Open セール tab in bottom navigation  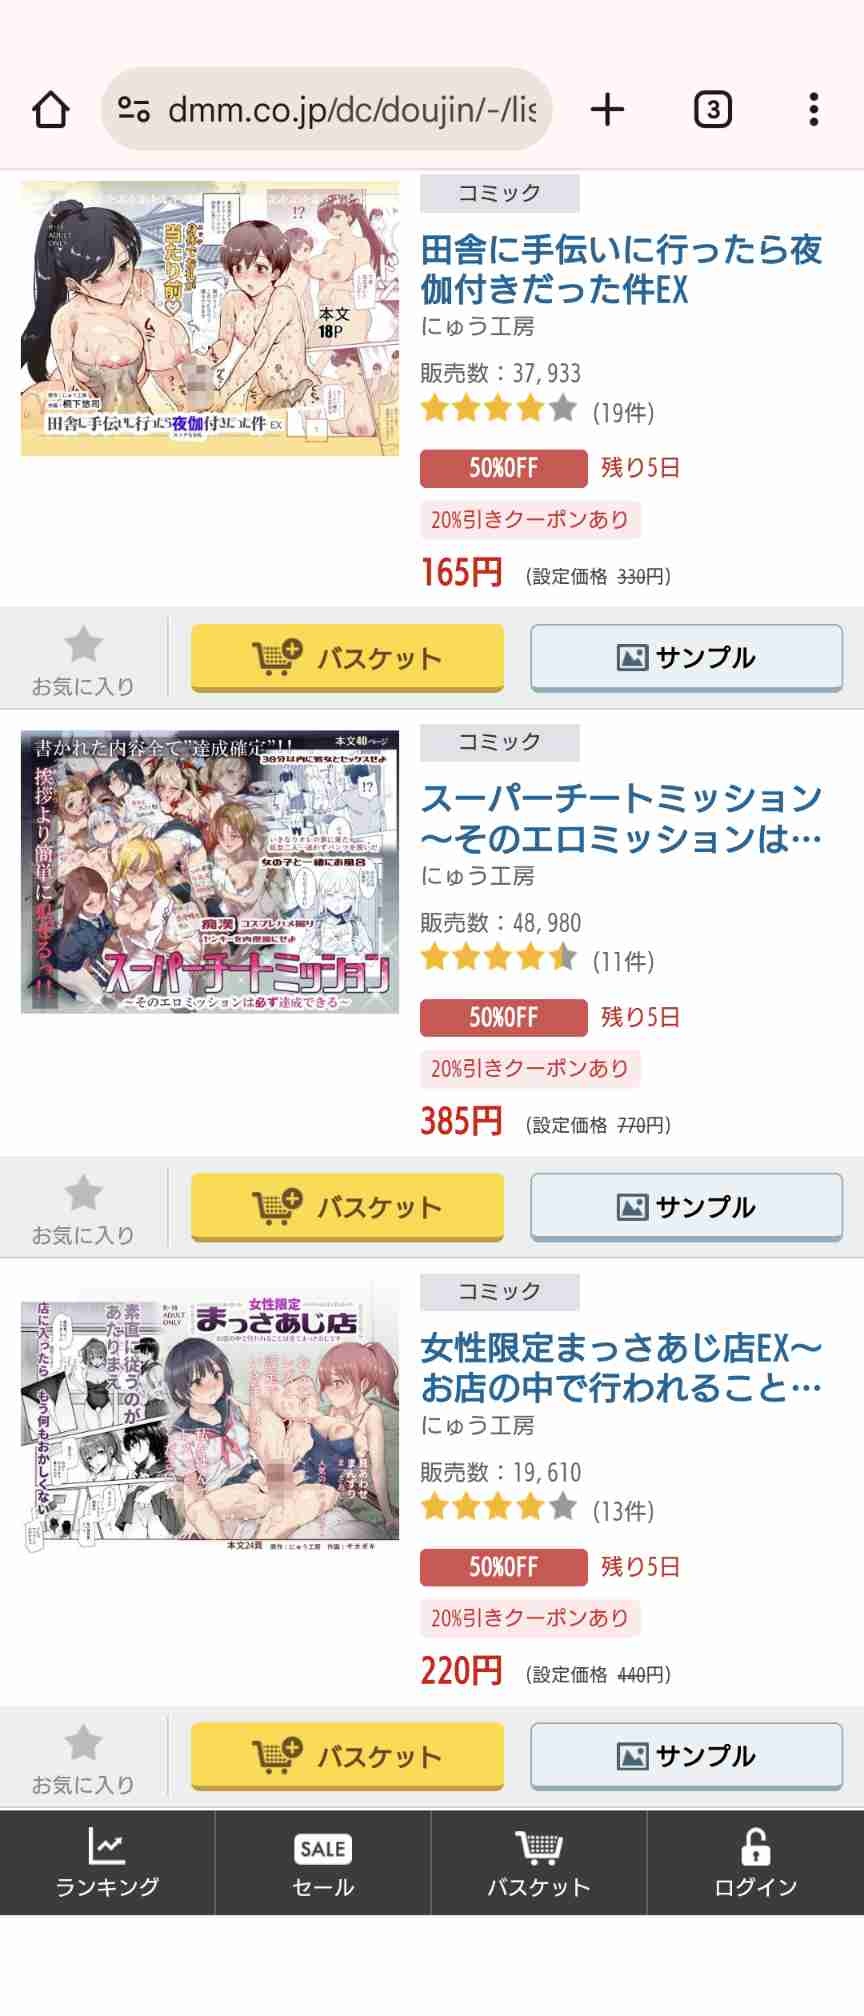[x=323, y=1862]
